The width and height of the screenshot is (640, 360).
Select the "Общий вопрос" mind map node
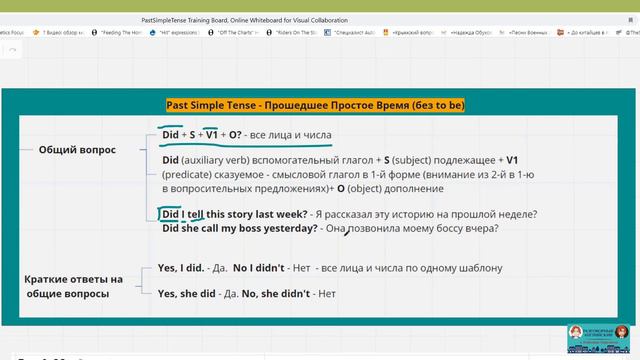click(77, 150)
